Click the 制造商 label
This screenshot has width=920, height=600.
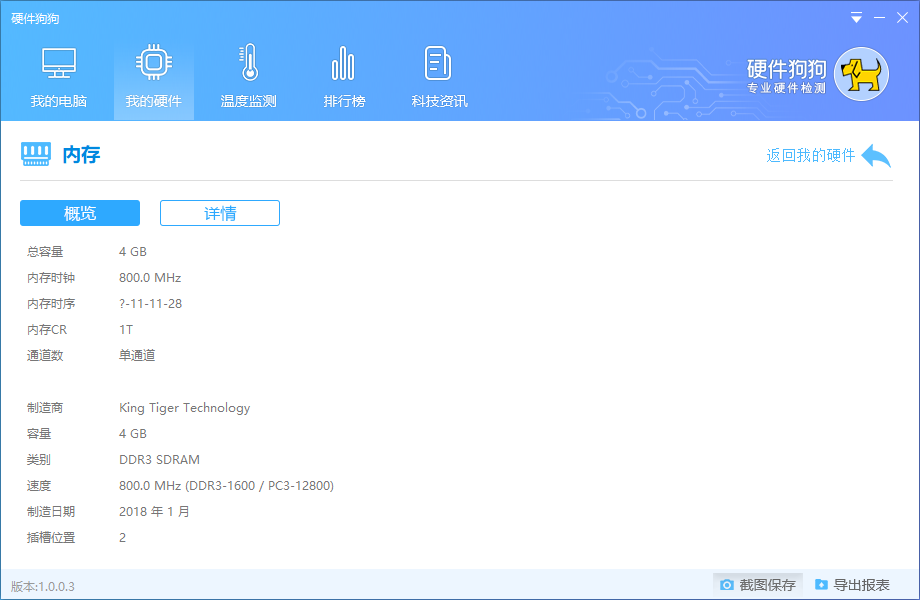click(x=45, y=408)
